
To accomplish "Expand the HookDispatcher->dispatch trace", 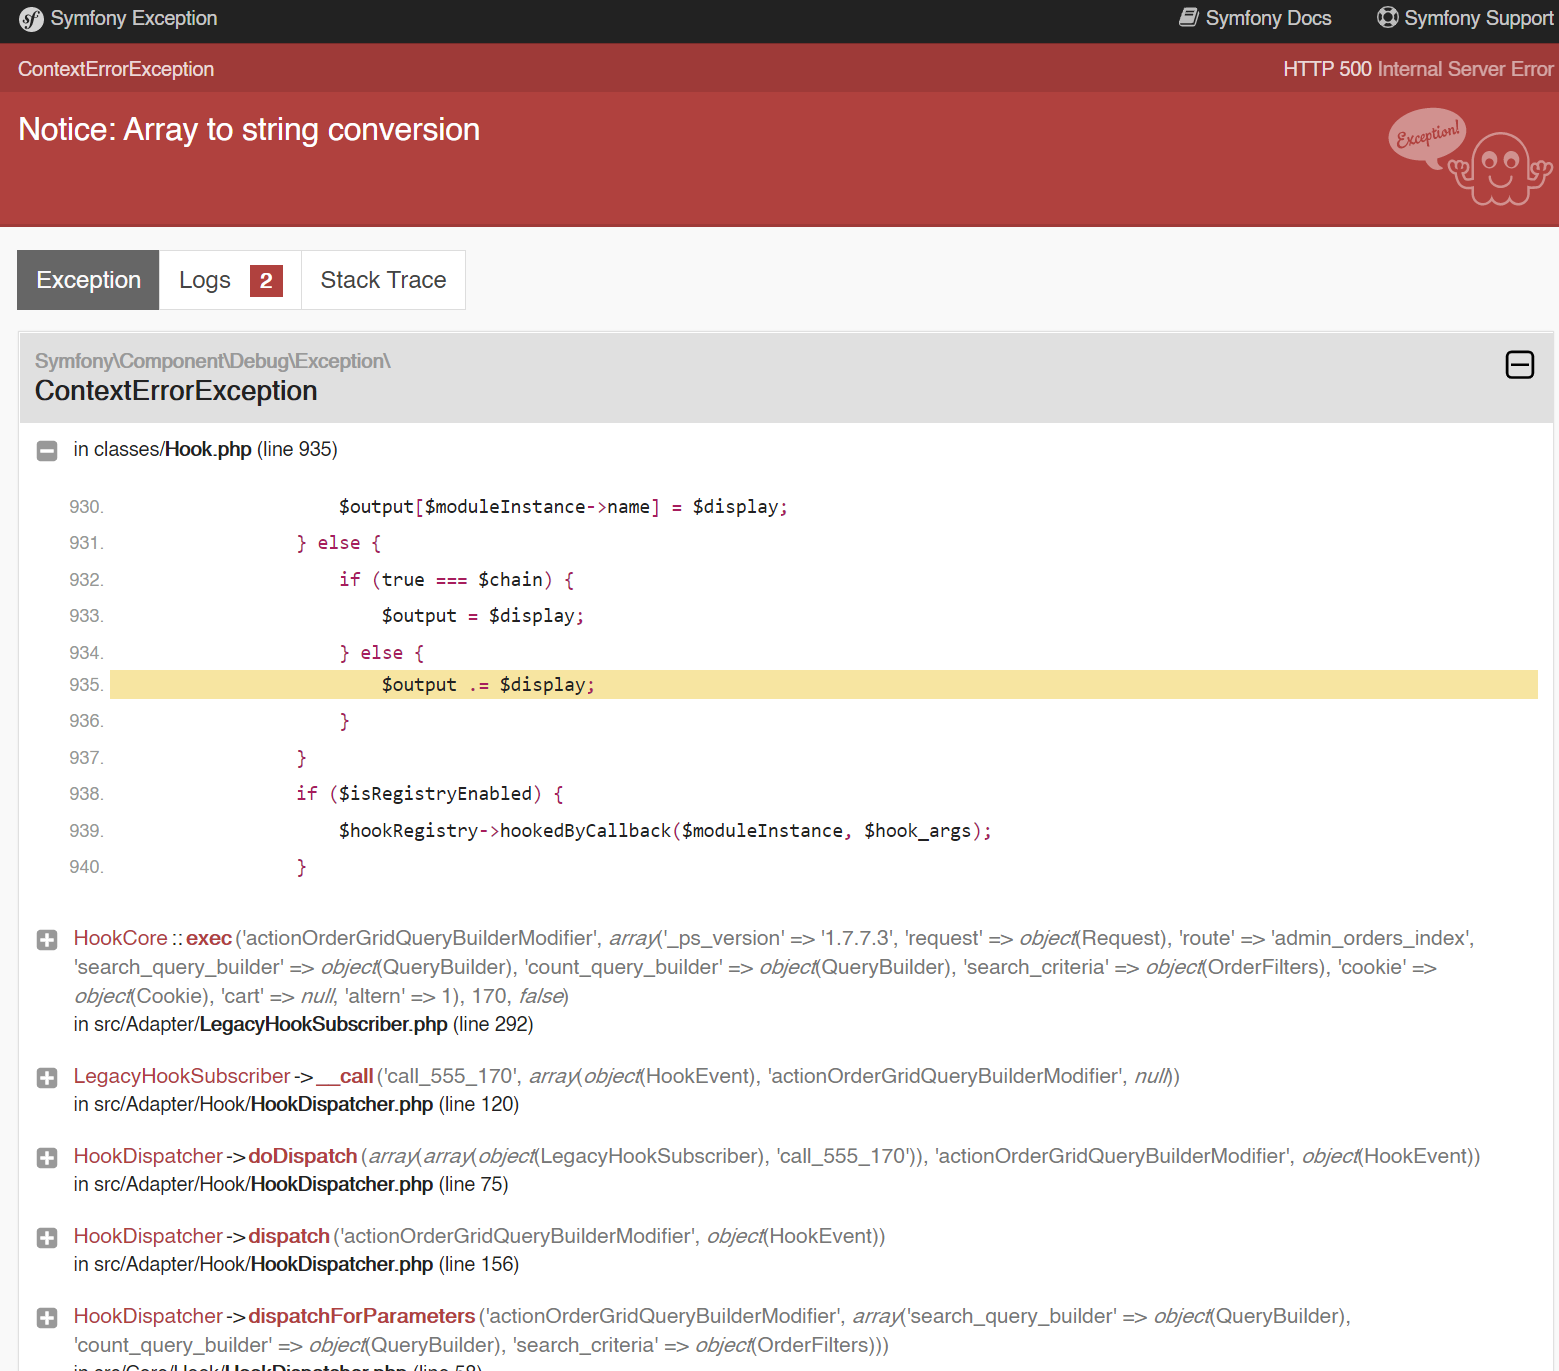I will (x=47, y=1238).
